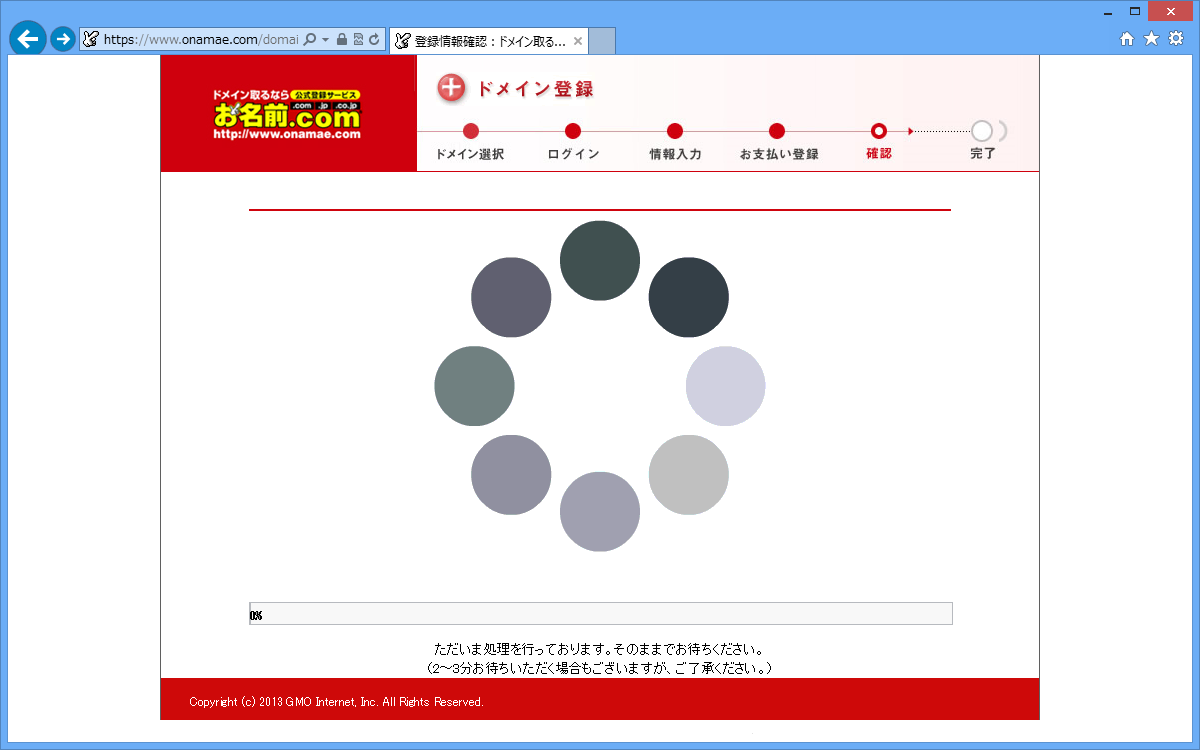Open the browser Home icon

coord(1127,39)
